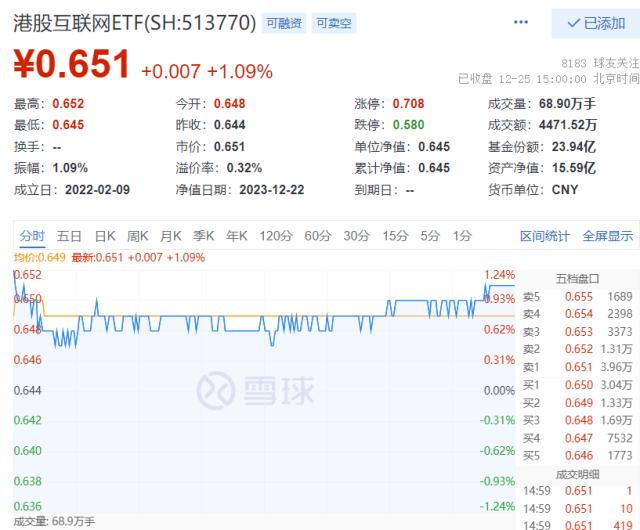Click the 卖1 order row at 0.651
Image resolution: width=640 pixels, height=530 pixels.
(577, 367)
